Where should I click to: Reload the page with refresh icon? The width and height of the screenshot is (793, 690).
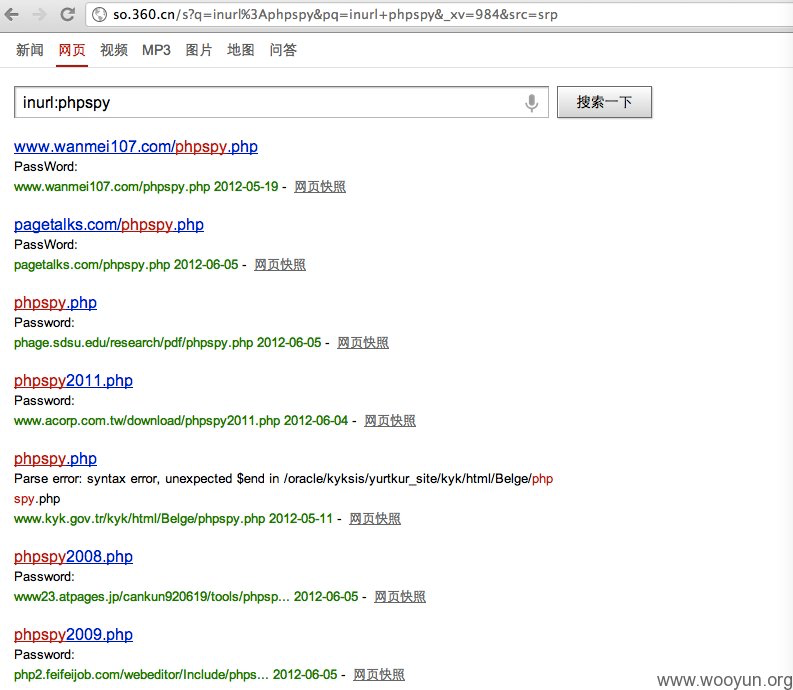[x=67, y=15]
